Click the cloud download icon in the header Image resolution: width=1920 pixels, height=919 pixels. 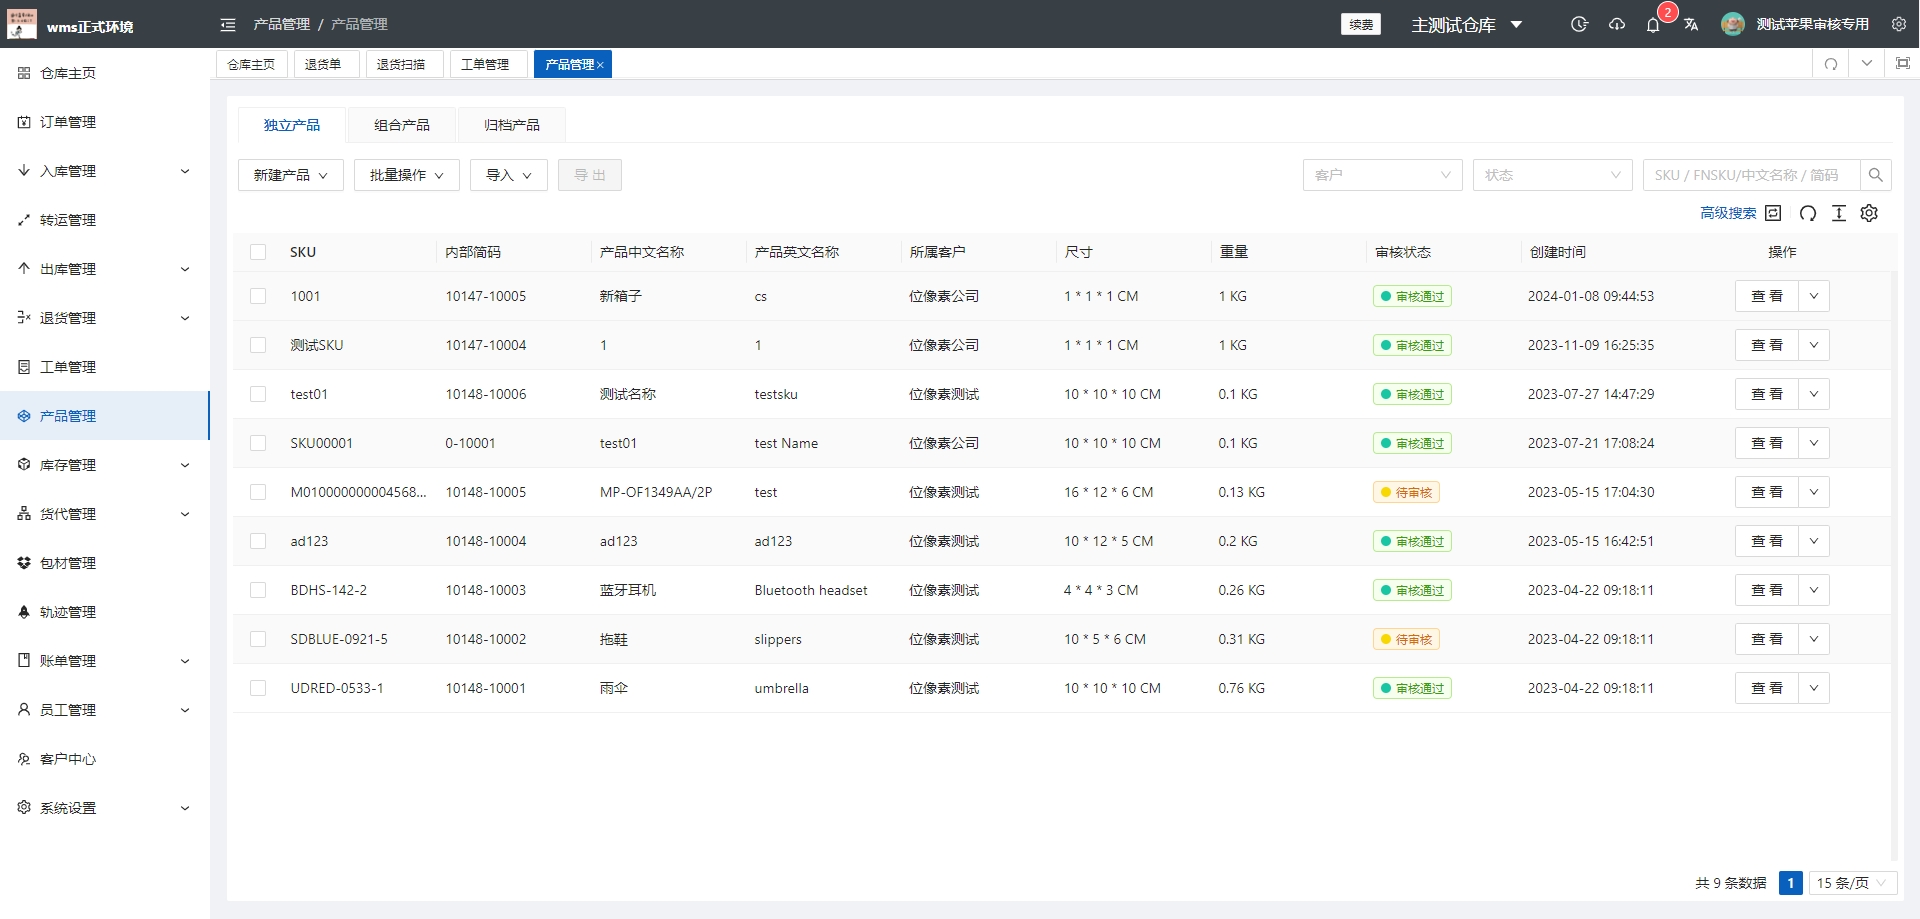point(1617,24)
